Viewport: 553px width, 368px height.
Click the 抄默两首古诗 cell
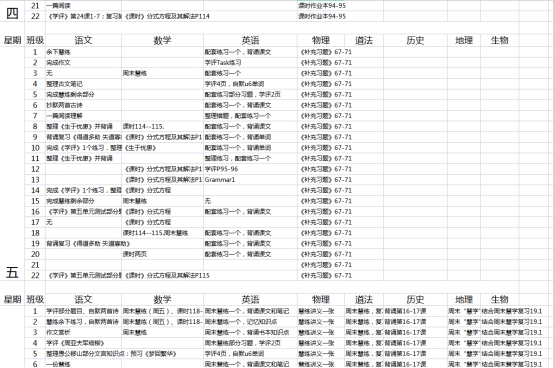[84, 105]
